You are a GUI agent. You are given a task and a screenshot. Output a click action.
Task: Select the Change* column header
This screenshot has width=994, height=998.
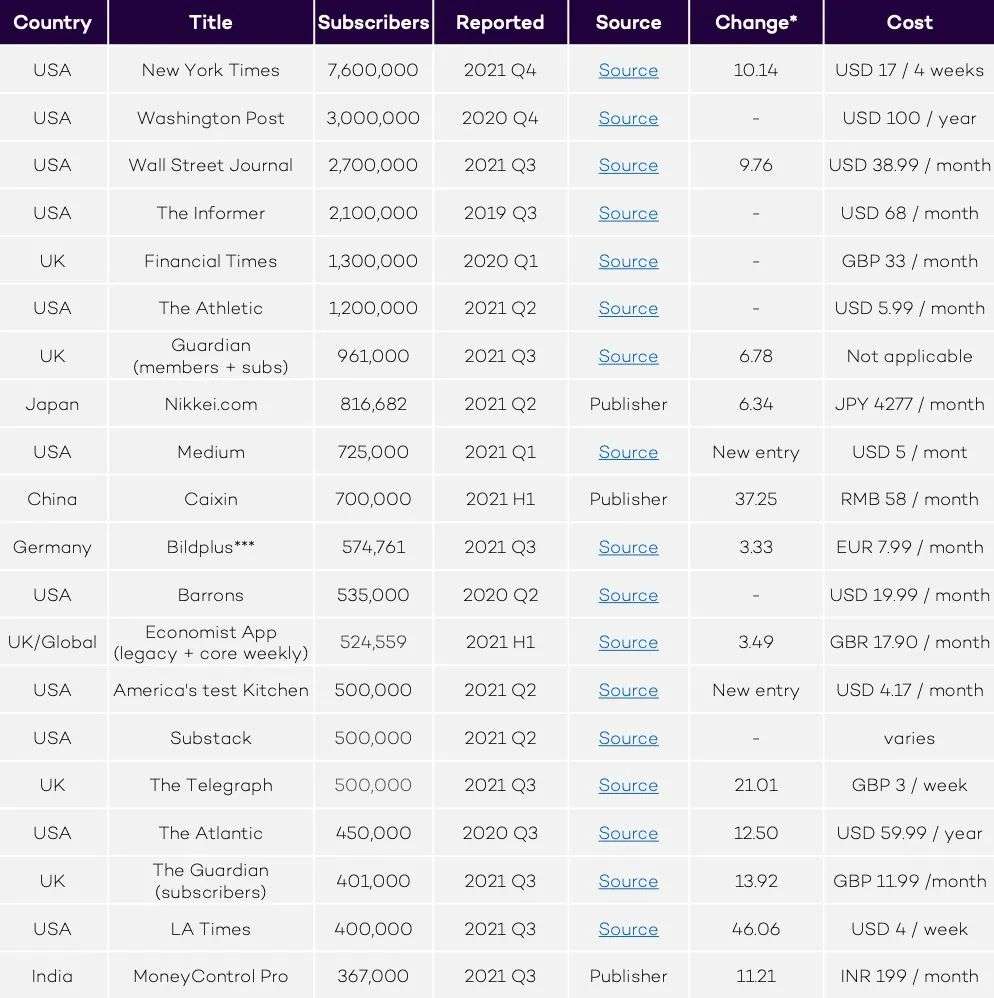[x=756, y=22]
